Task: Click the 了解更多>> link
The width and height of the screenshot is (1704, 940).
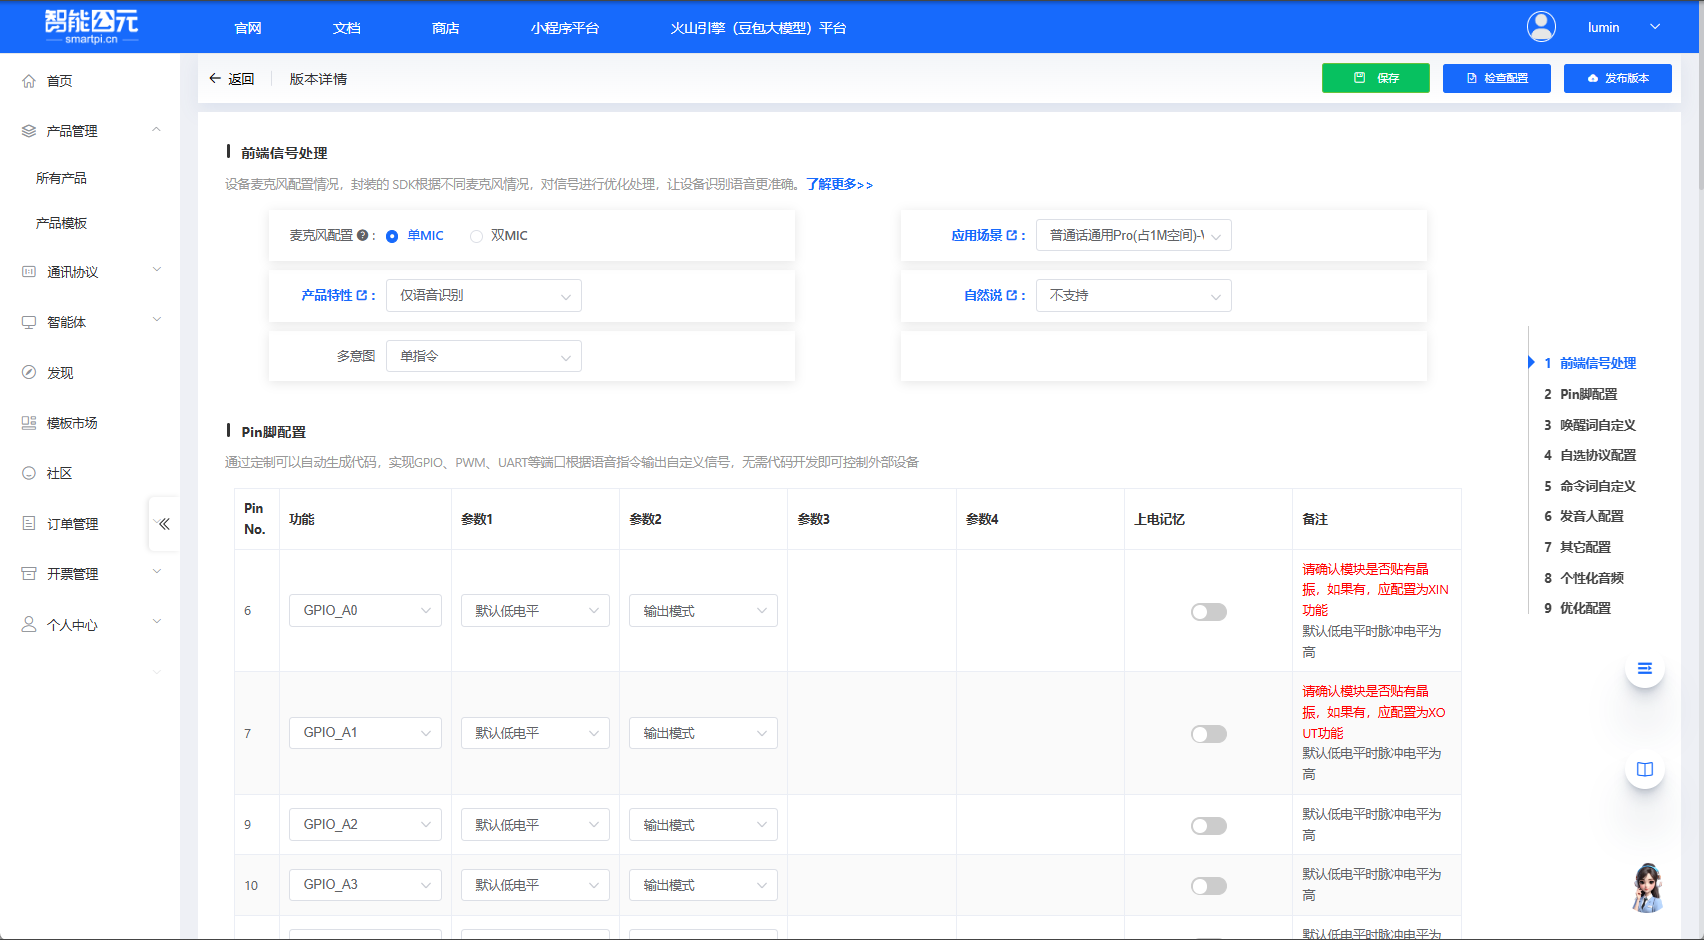Action: (x=839, y=184)
